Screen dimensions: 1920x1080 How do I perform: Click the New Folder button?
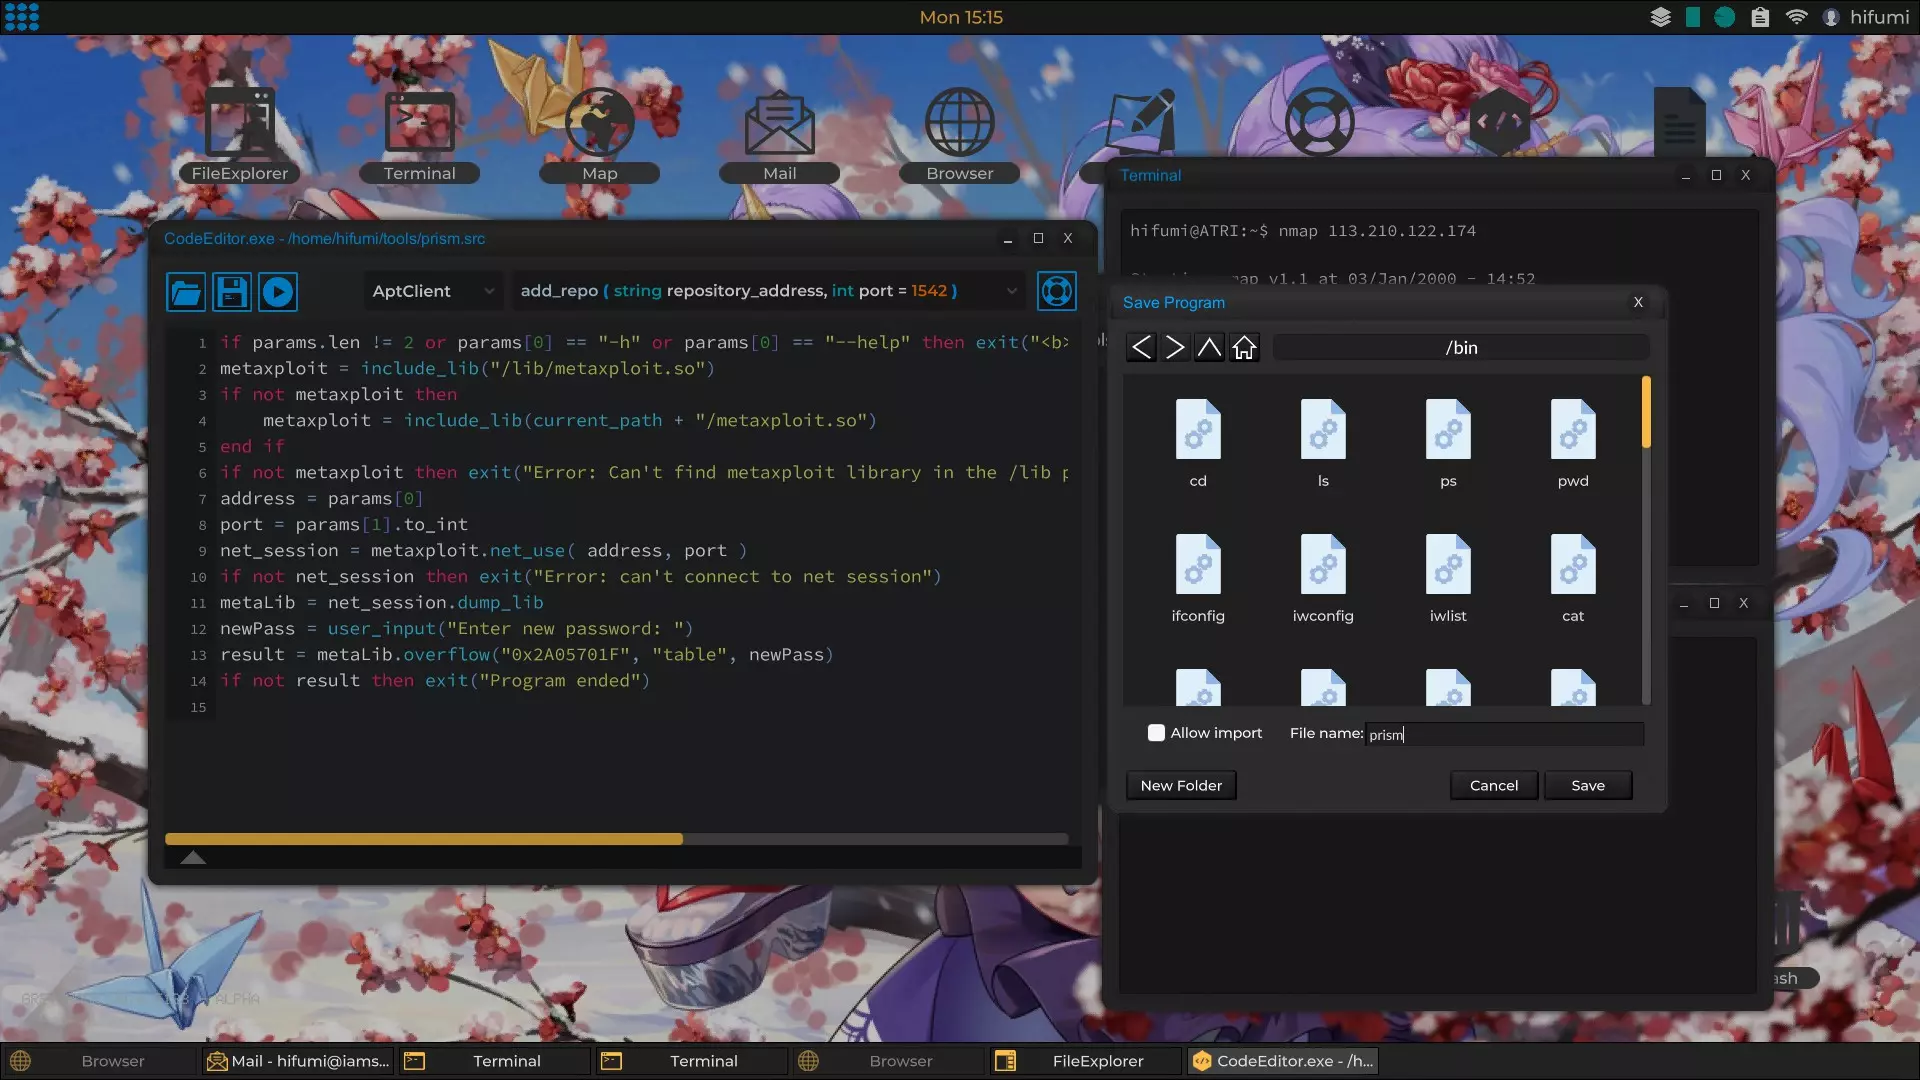pyautogui.click(x=1181, y=786)
